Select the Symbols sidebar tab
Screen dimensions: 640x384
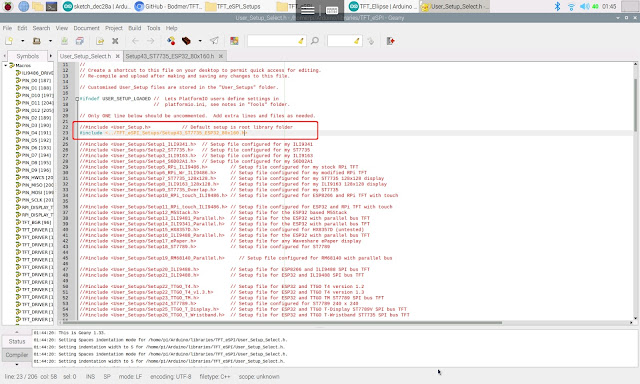pos(28,56)
